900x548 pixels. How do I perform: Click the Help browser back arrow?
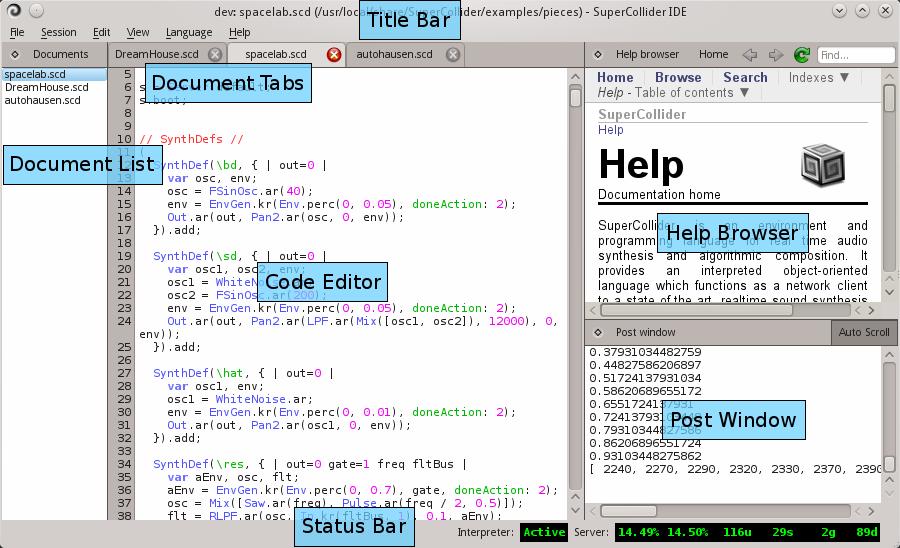[x=749, y=55]
